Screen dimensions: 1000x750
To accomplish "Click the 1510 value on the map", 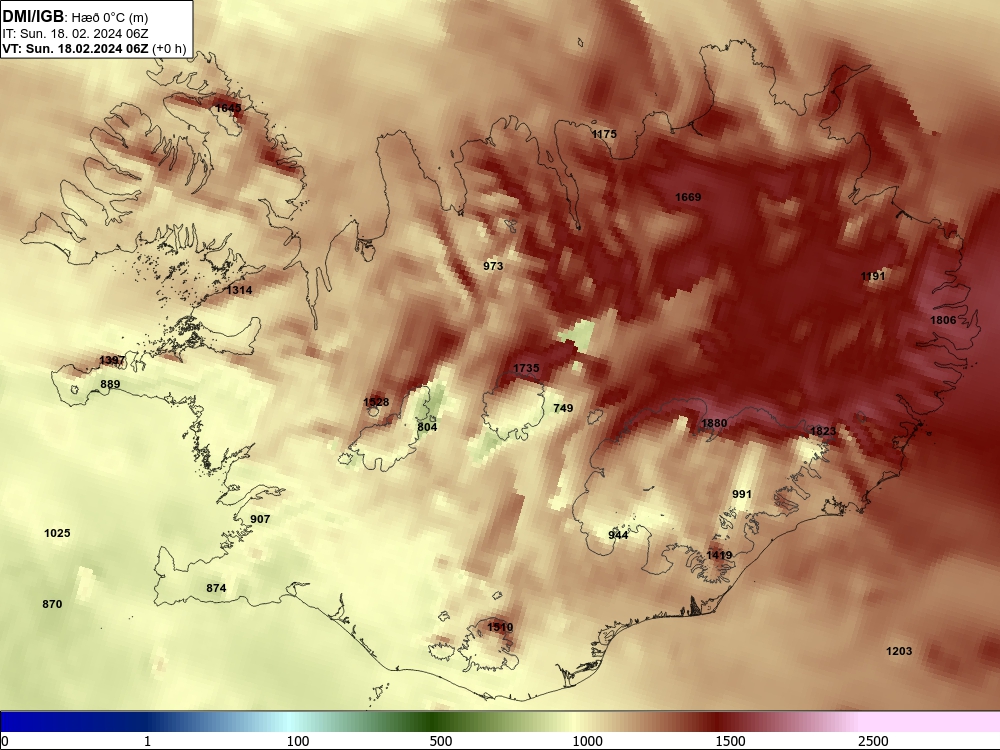I will [500, 627].
